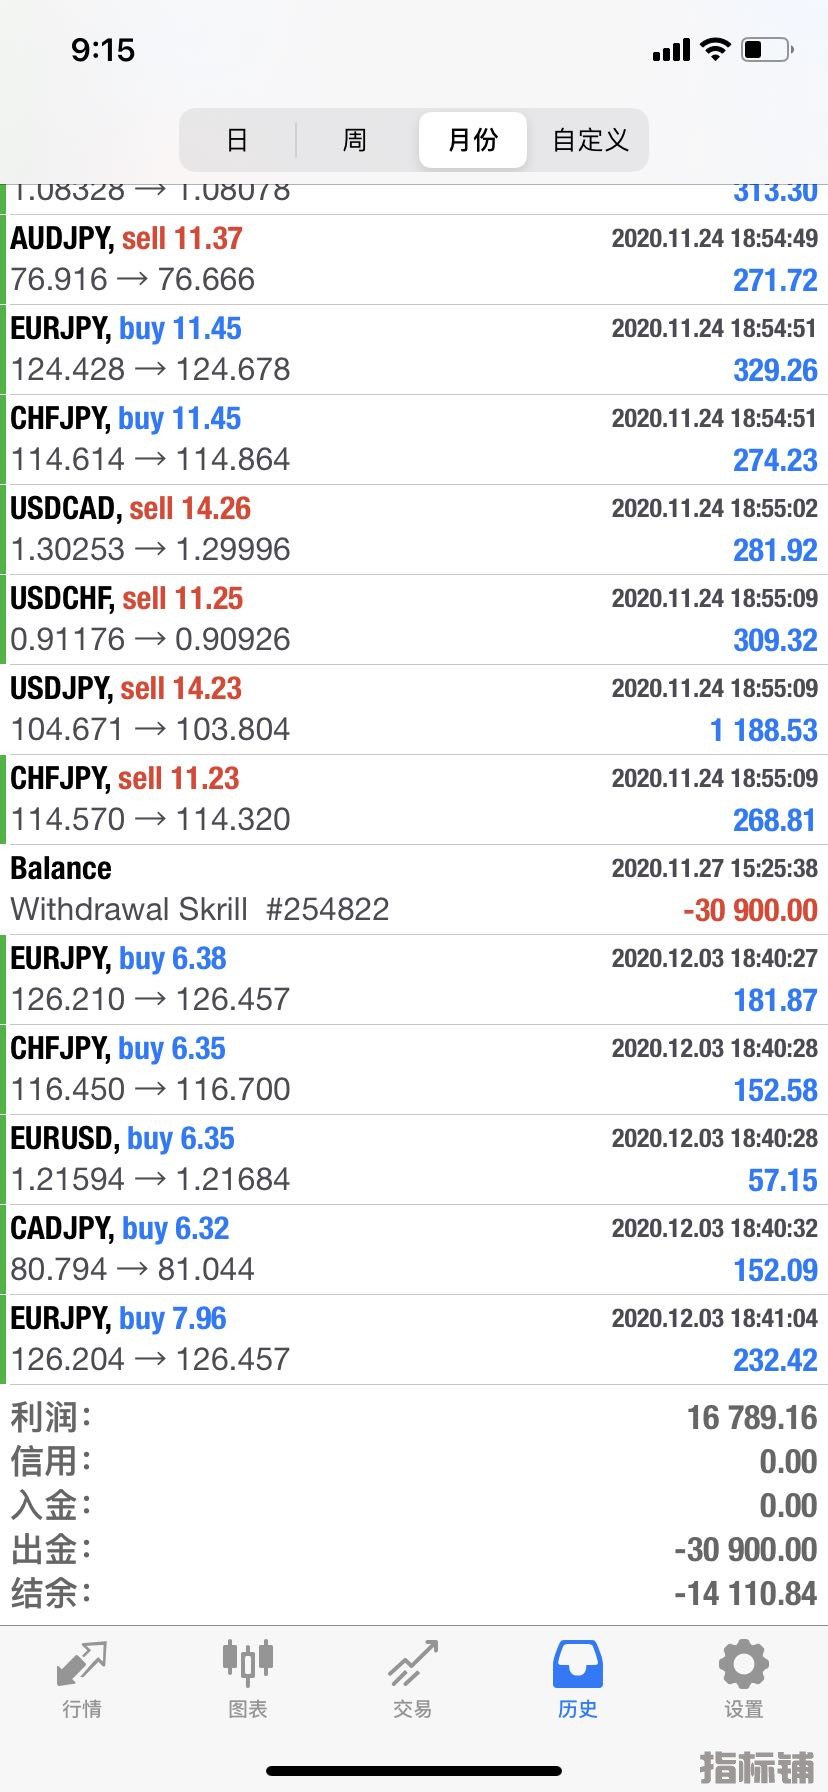This screenshot has height=1792, width=828.
Task: Open the USDJPY sell 14.23 trade
Action: tap(414, 710)
